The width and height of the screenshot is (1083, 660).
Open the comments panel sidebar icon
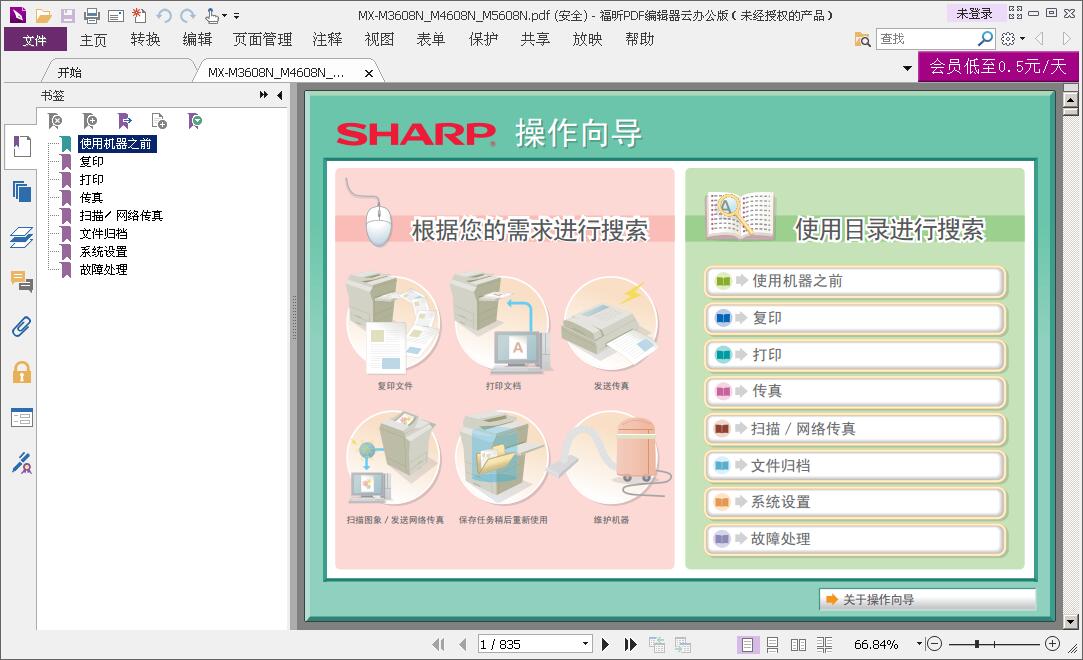click(x=21, y=281)
